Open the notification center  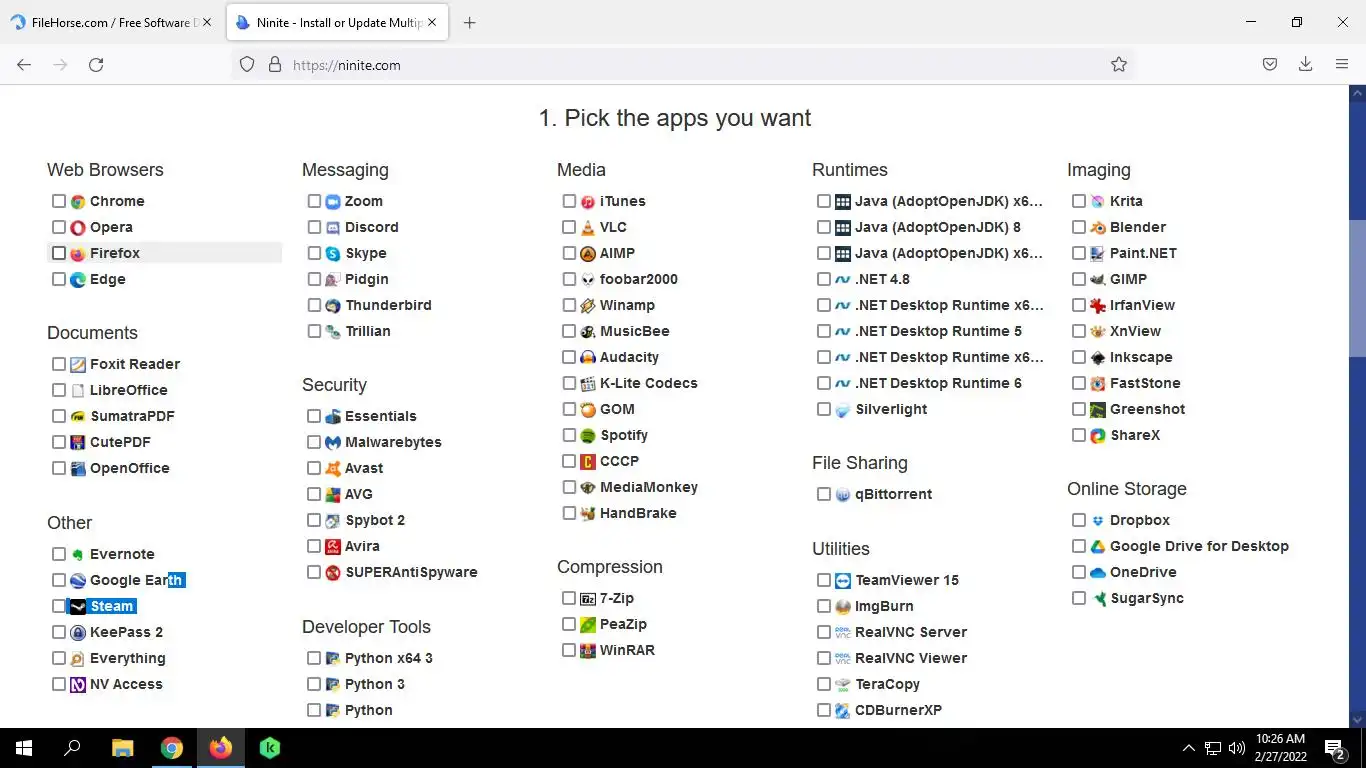point(1335,748)
